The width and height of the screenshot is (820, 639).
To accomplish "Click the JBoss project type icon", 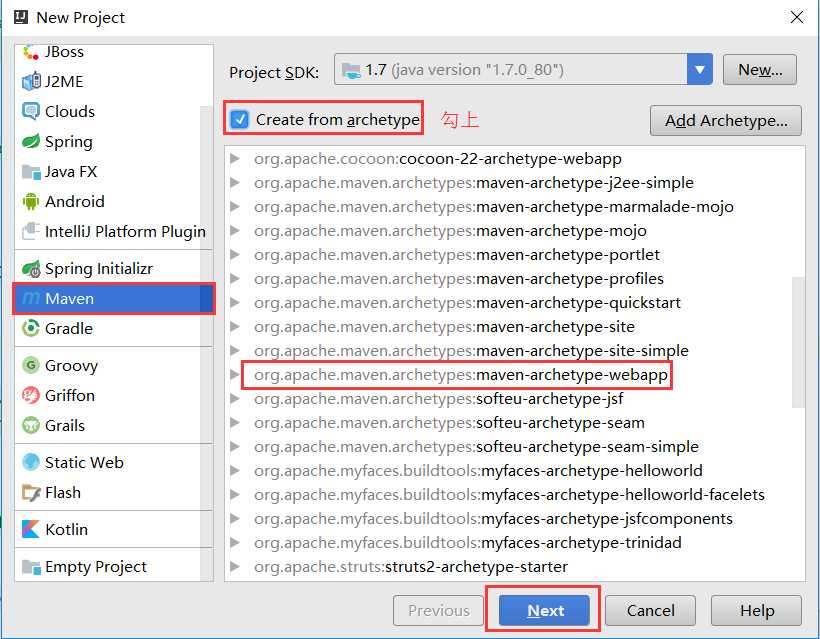I will (31, 52).
